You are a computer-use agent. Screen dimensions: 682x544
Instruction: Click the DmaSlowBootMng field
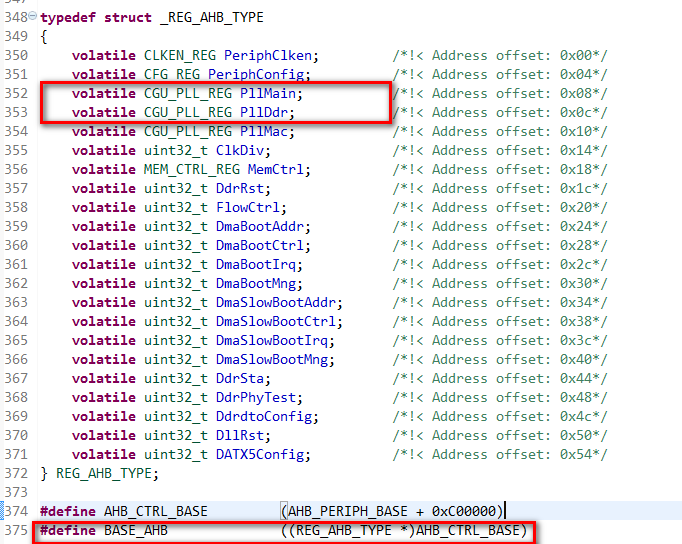pos(272,360)
